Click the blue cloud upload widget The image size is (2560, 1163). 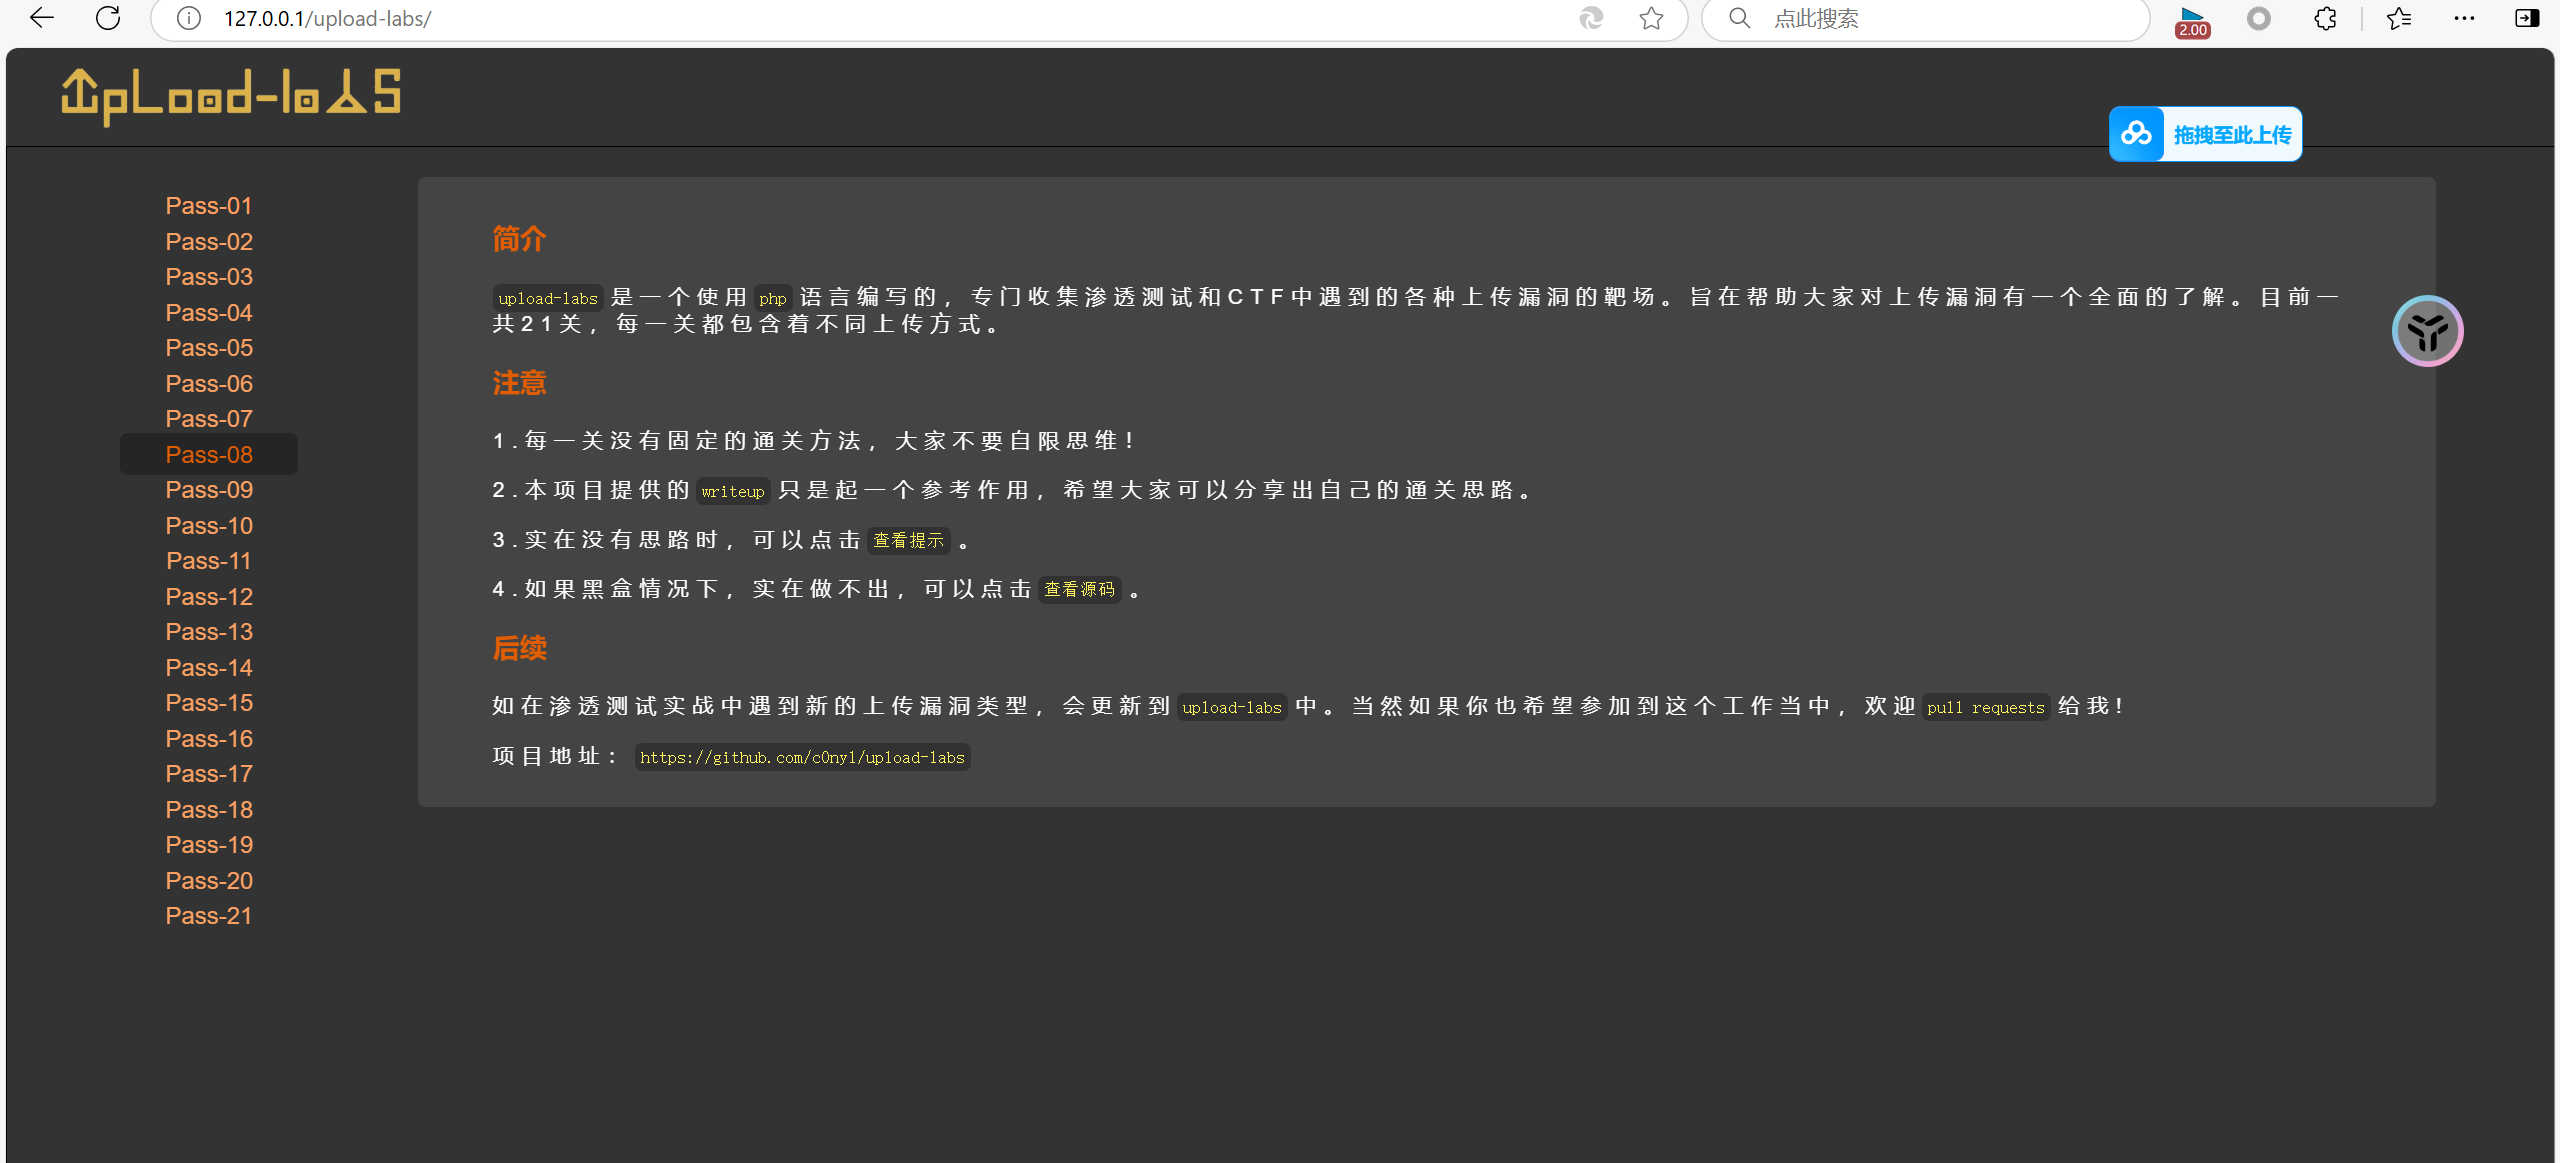click(2205, 134)
